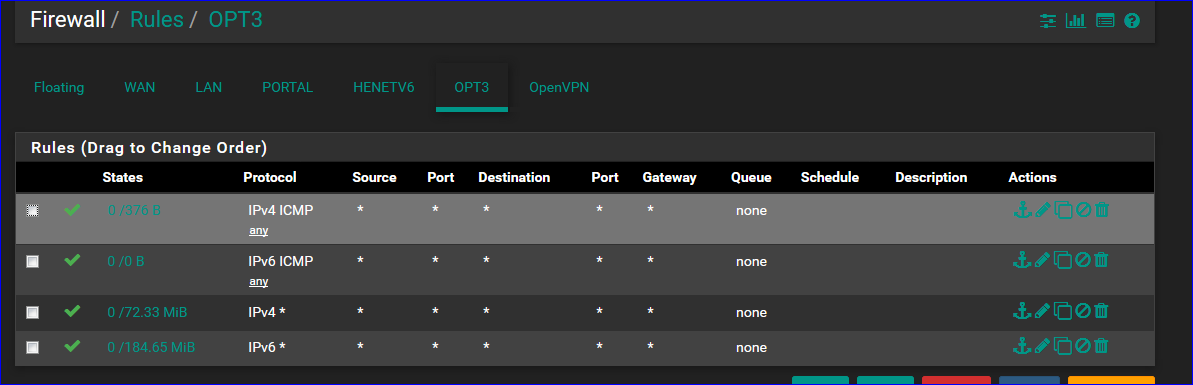Disable the IPv6 * rule
This screenshot has width=1193, height=385.
1083,346
